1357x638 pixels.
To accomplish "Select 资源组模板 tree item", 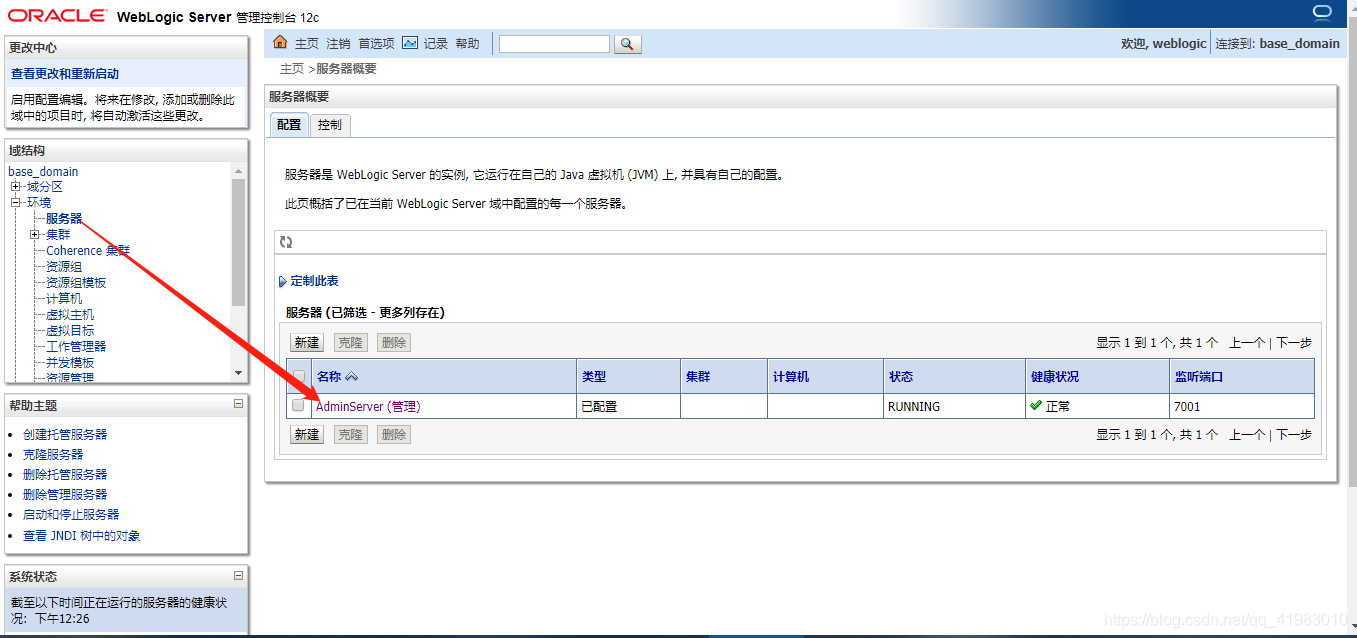I will [x=76, y=283].
